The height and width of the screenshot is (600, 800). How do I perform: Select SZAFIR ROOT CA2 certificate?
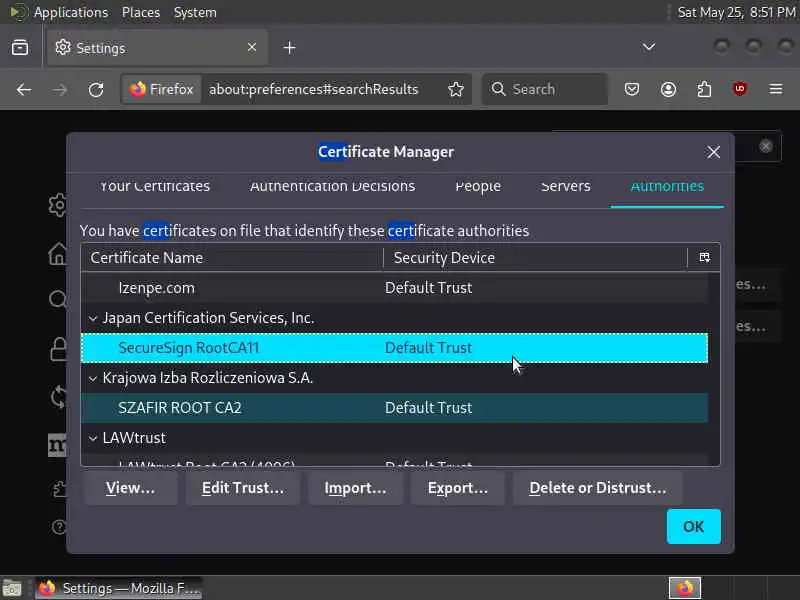(394, 408)
